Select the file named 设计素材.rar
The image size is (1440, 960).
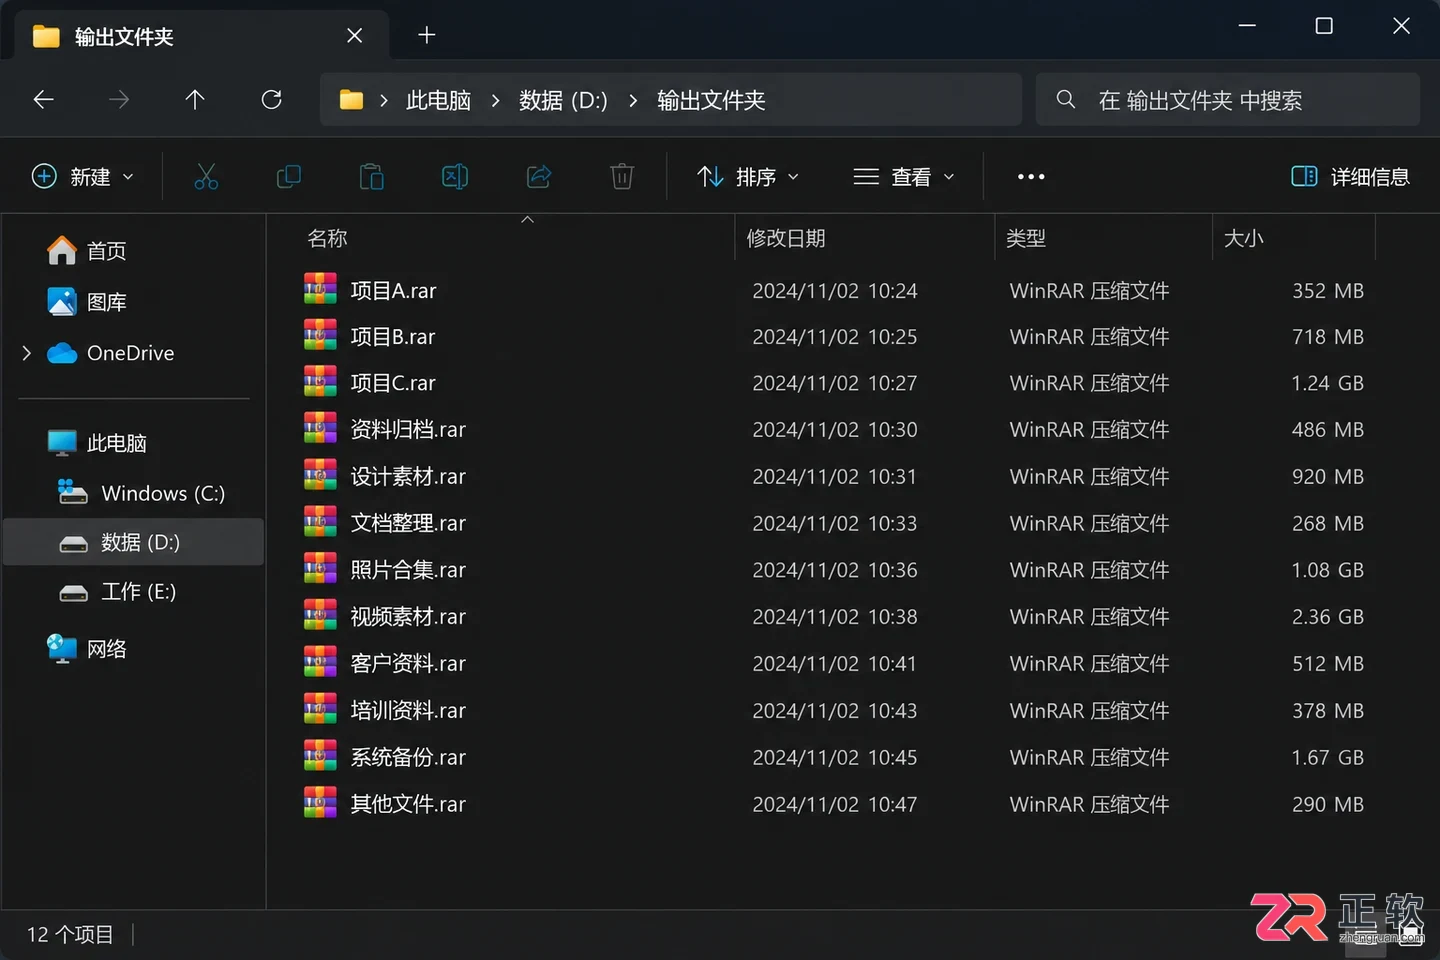pos(408,476)
